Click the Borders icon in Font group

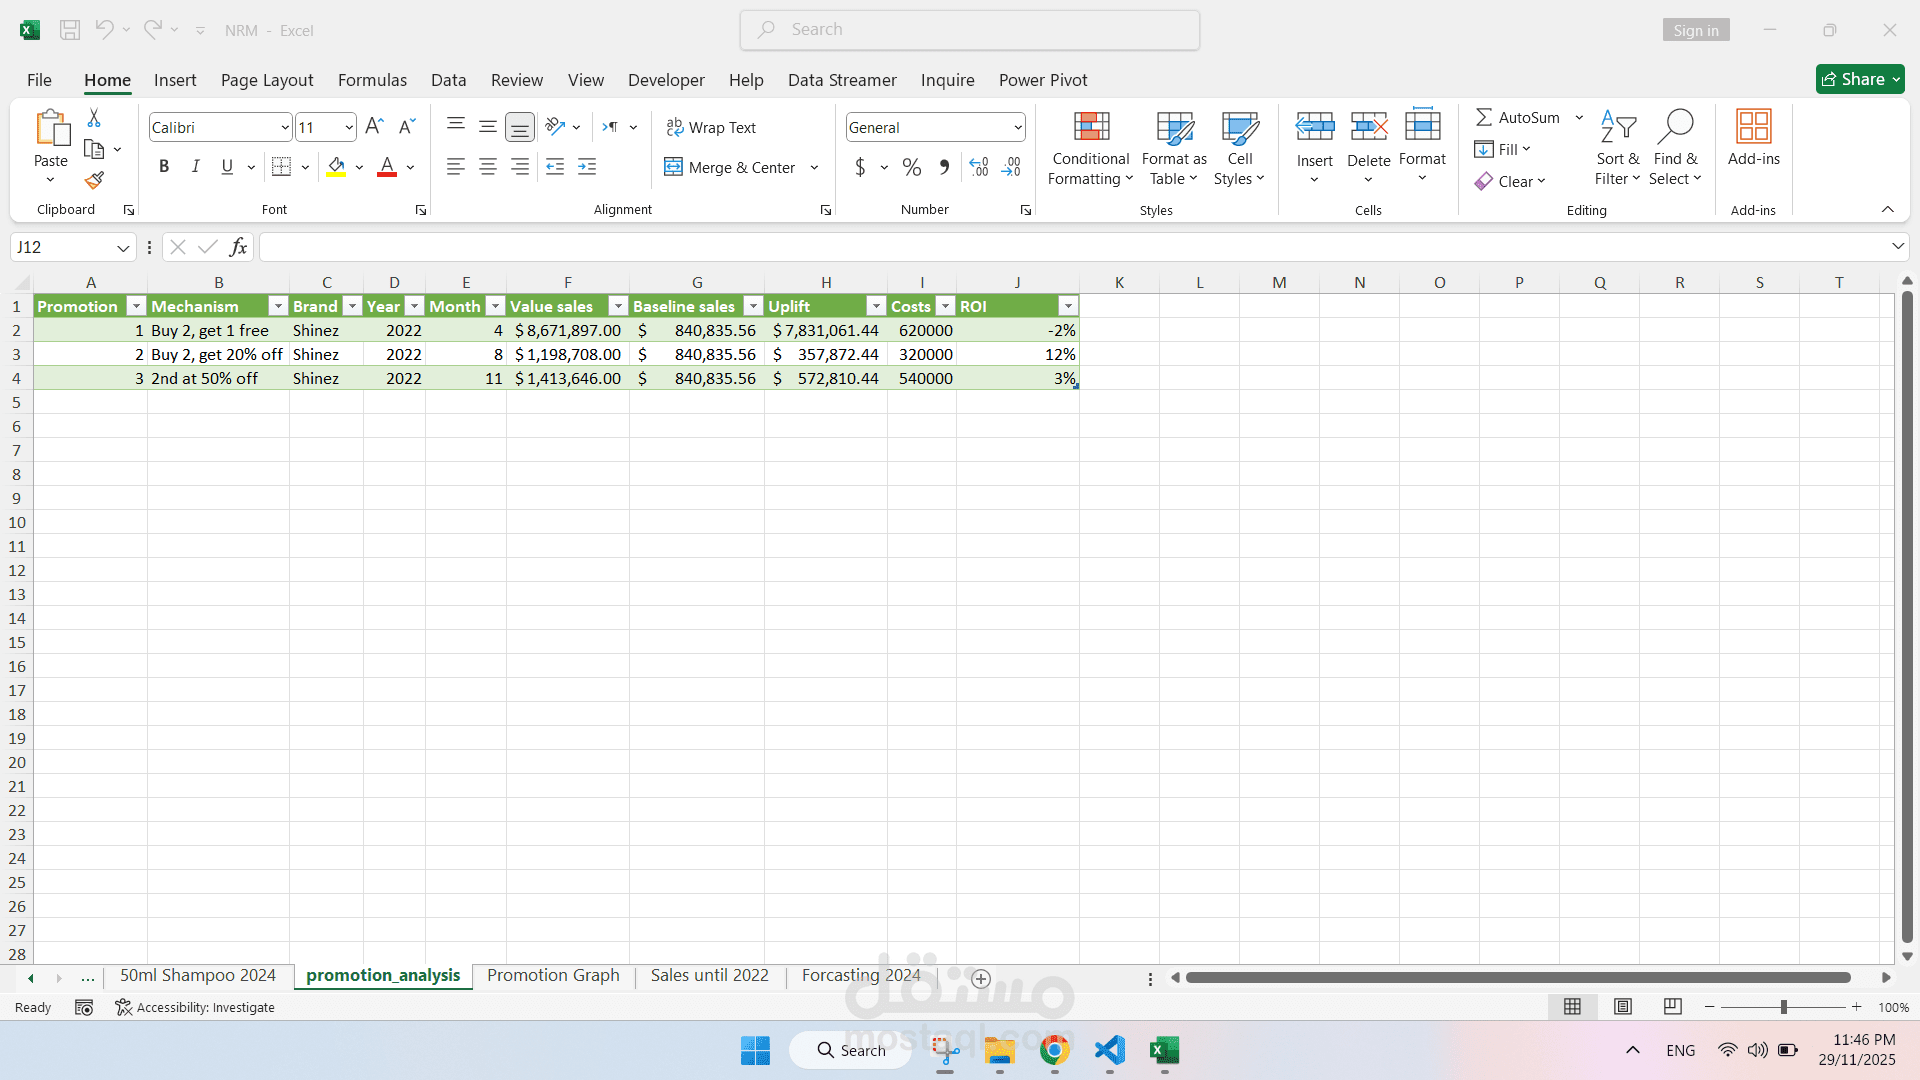point(281,167)
